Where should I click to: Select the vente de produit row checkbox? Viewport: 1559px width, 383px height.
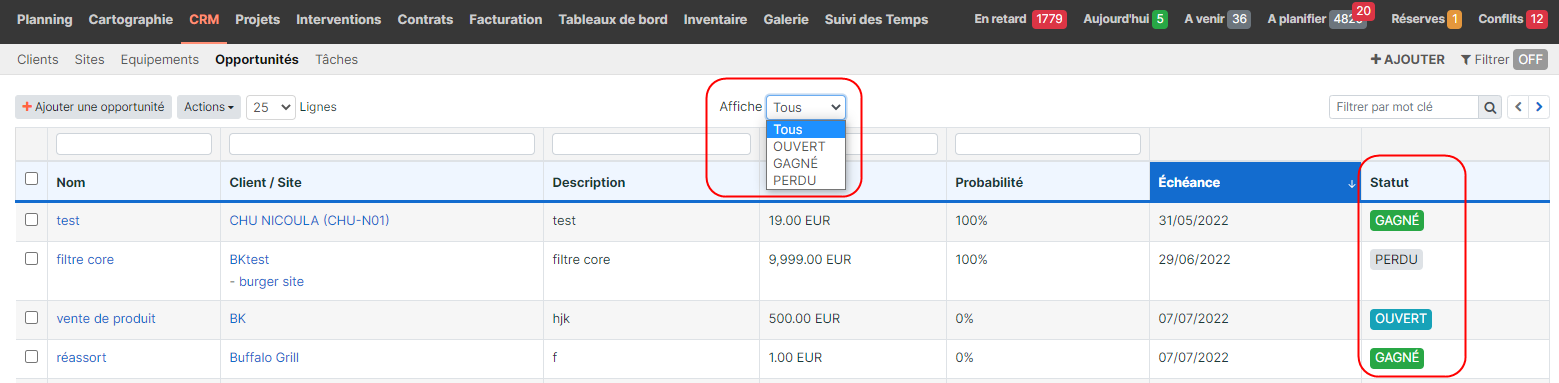(x=32, y=318)
